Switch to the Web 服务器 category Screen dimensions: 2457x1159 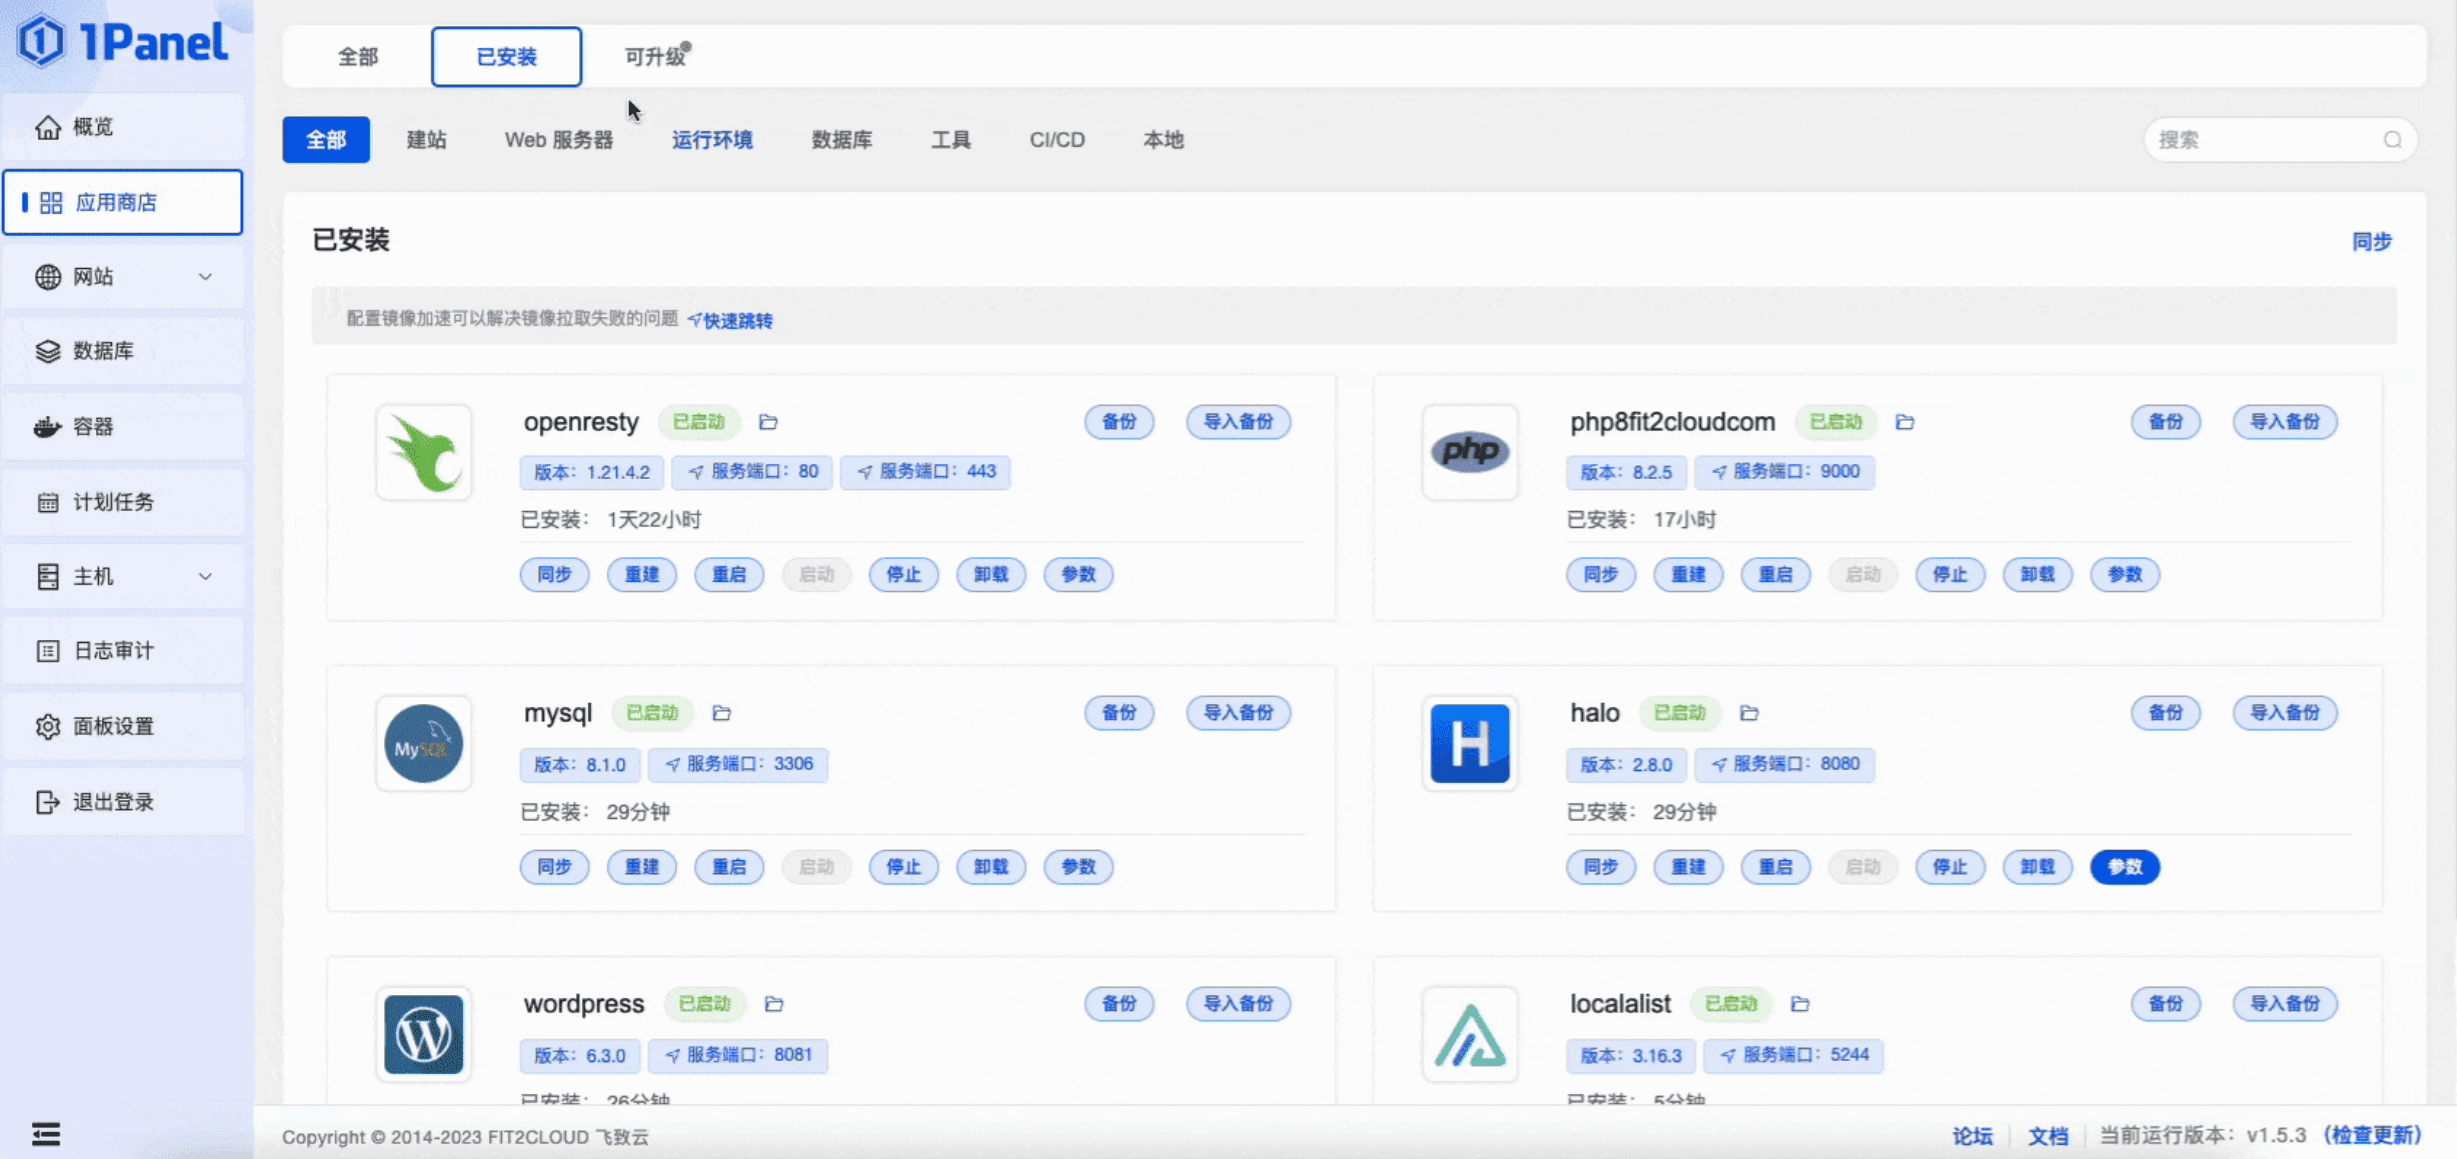point(558,140)
